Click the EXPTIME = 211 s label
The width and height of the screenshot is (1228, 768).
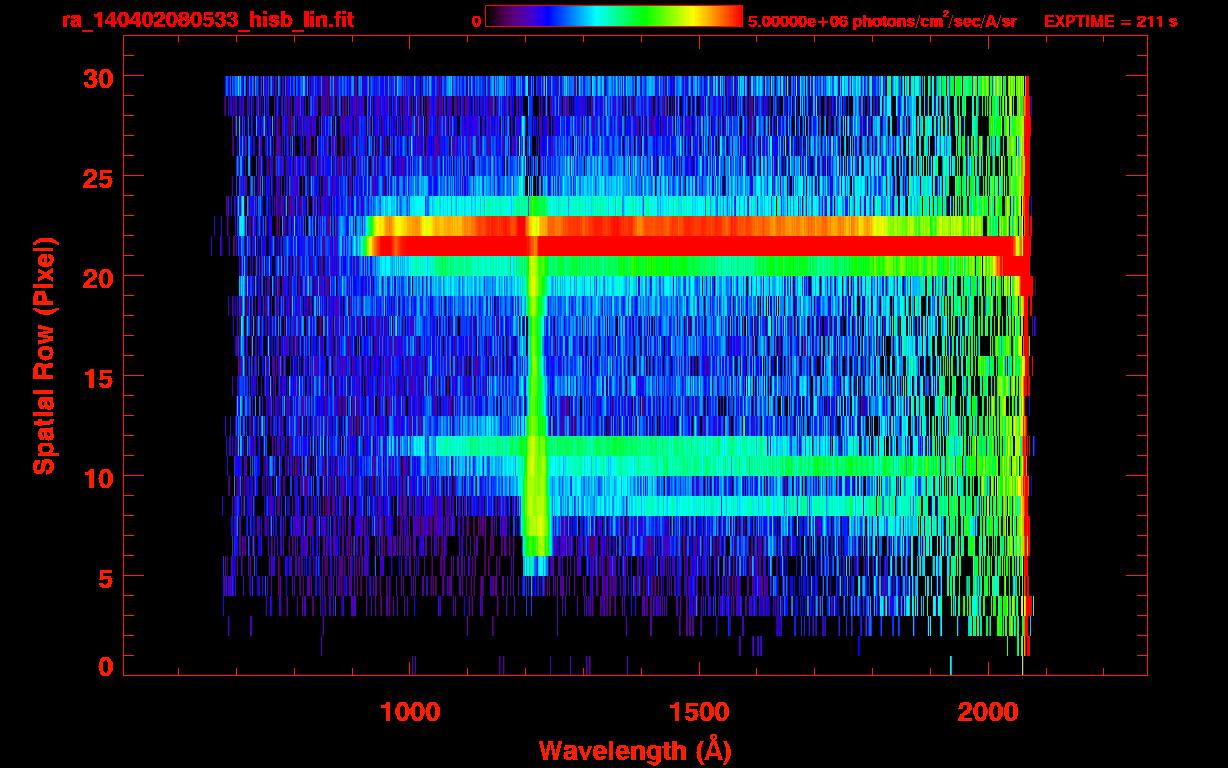coord(1110,21)
